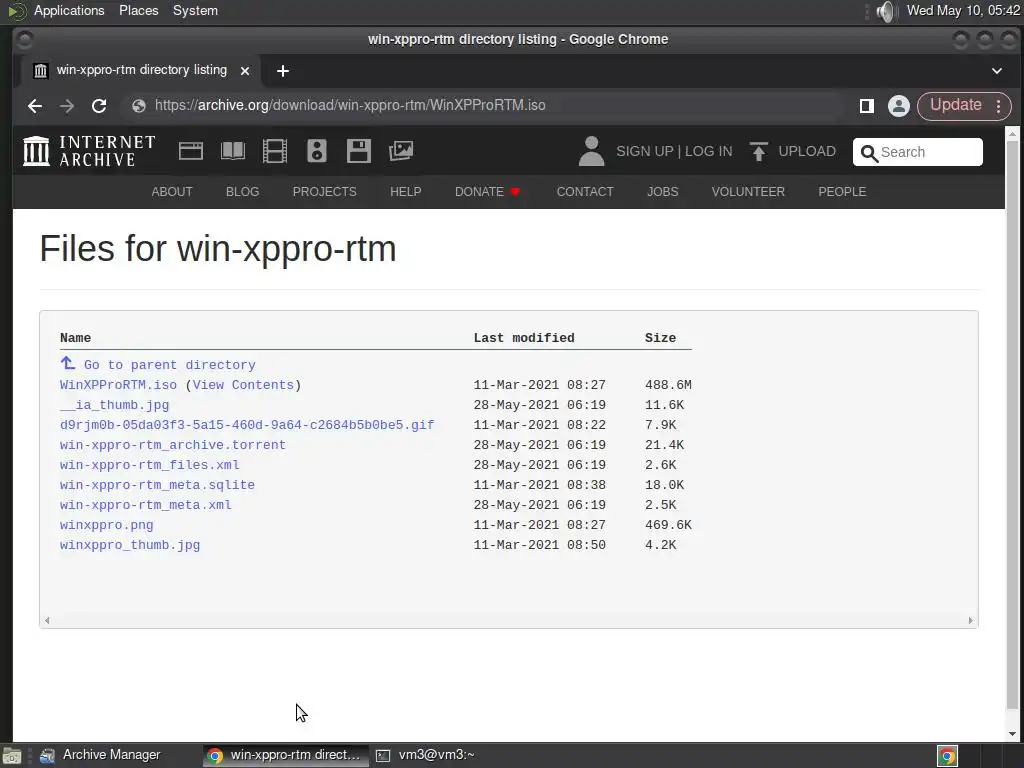Click the Internet Archive logo
Image resolution: width=1024 pixels, height=768 pixels.
coord(89,151)
